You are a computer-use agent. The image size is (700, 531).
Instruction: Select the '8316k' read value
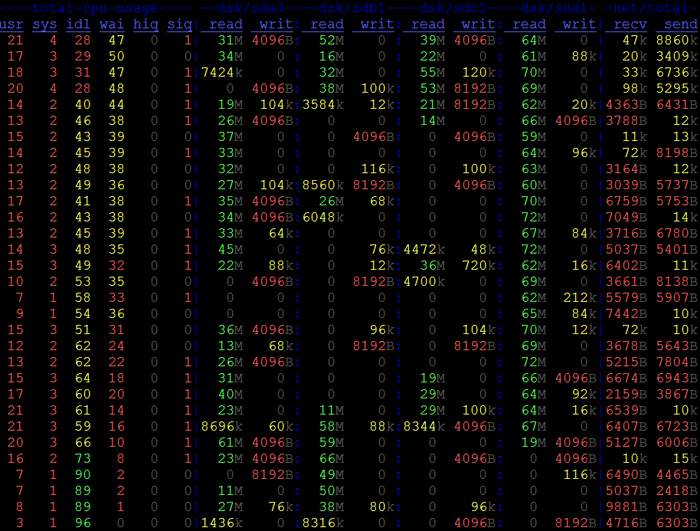323,523
